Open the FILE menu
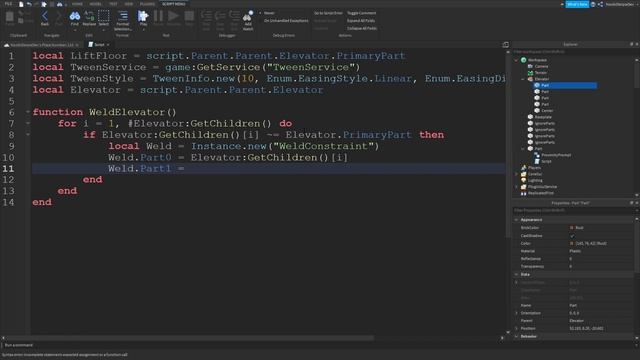 (x=8, y=4)
